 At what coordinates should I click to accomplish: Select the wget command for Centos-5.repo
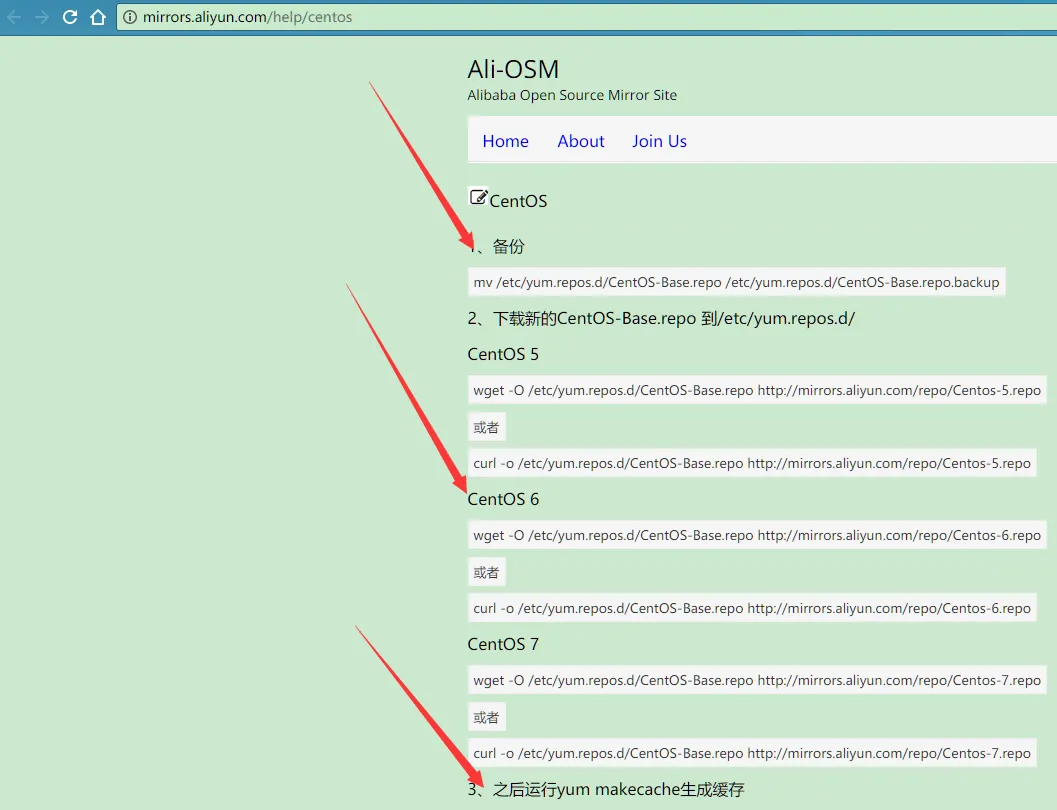(x=757, y=390)
